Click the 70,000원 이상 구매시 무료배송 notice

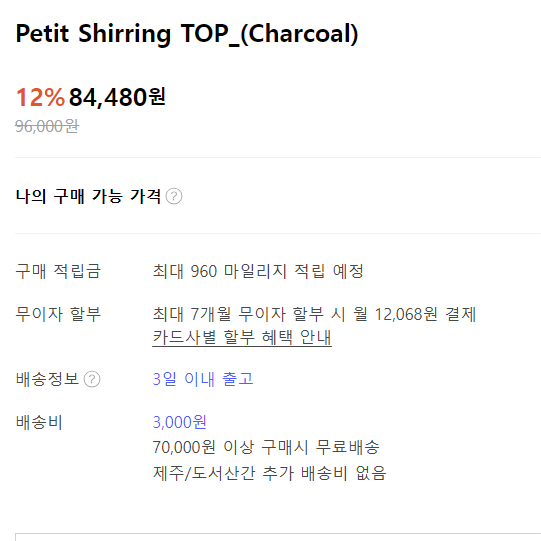[266, 447]
